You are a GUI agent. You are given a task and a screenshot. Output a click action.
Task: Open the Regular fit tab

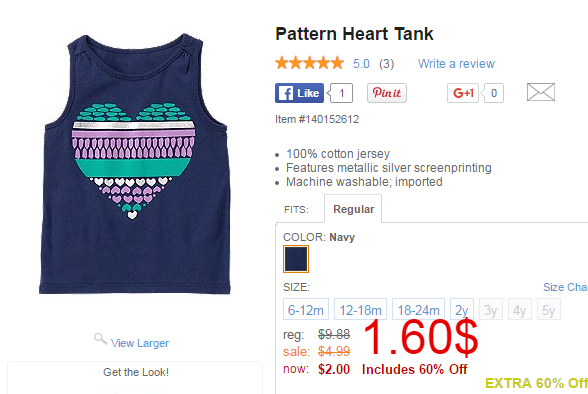(x=353, y=209)
